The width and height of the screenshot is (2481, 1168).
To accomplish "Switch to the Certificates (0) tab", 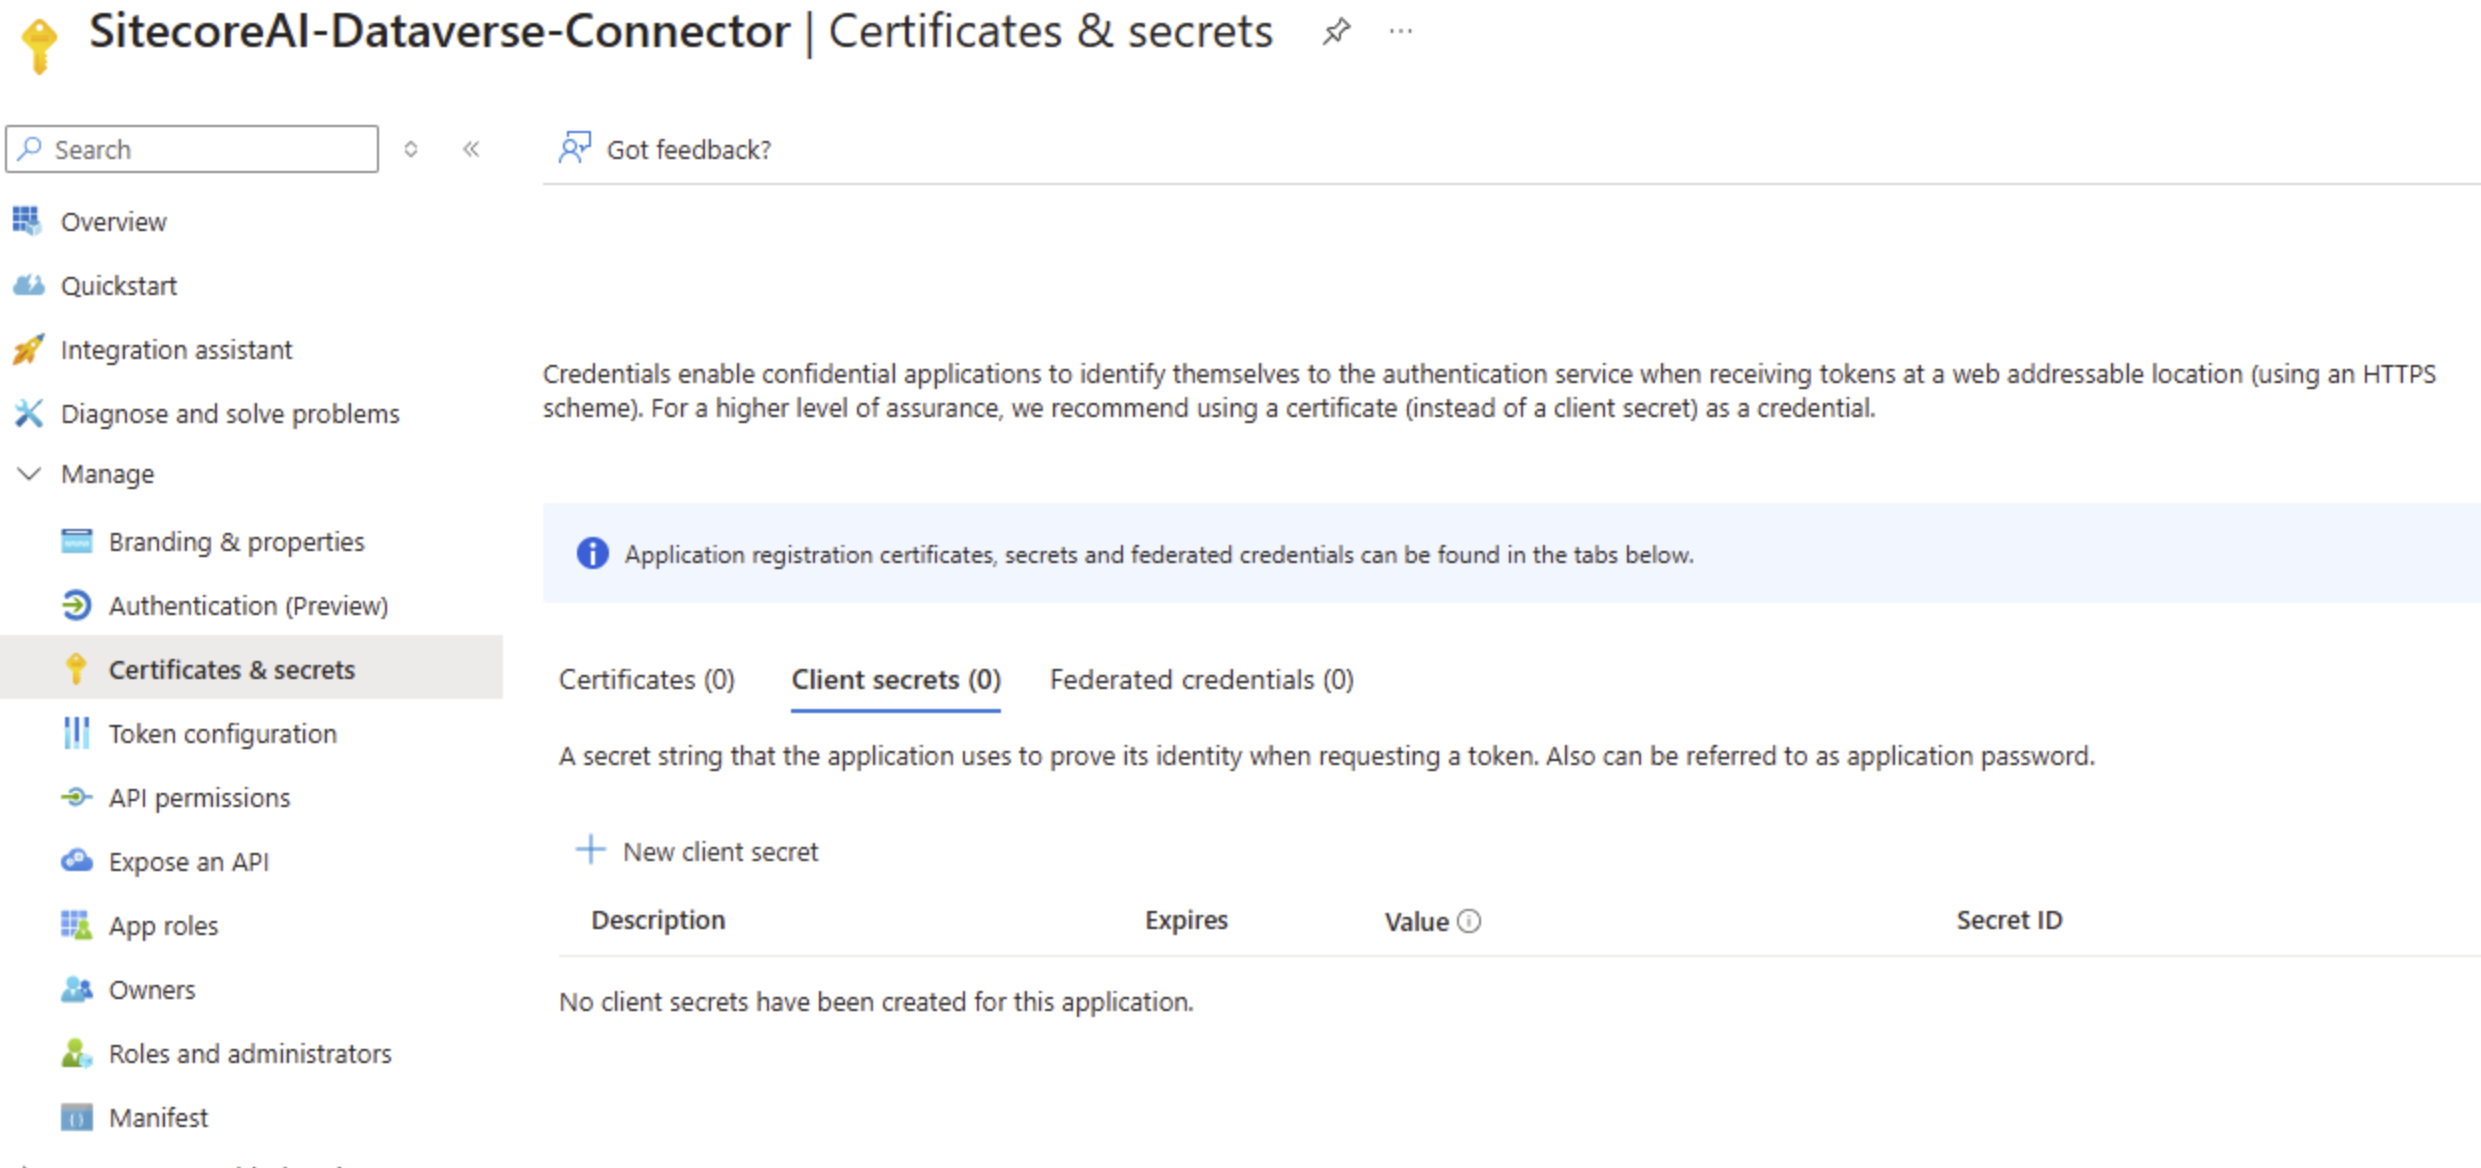I will pyautogui.click(x=646, y=680).
